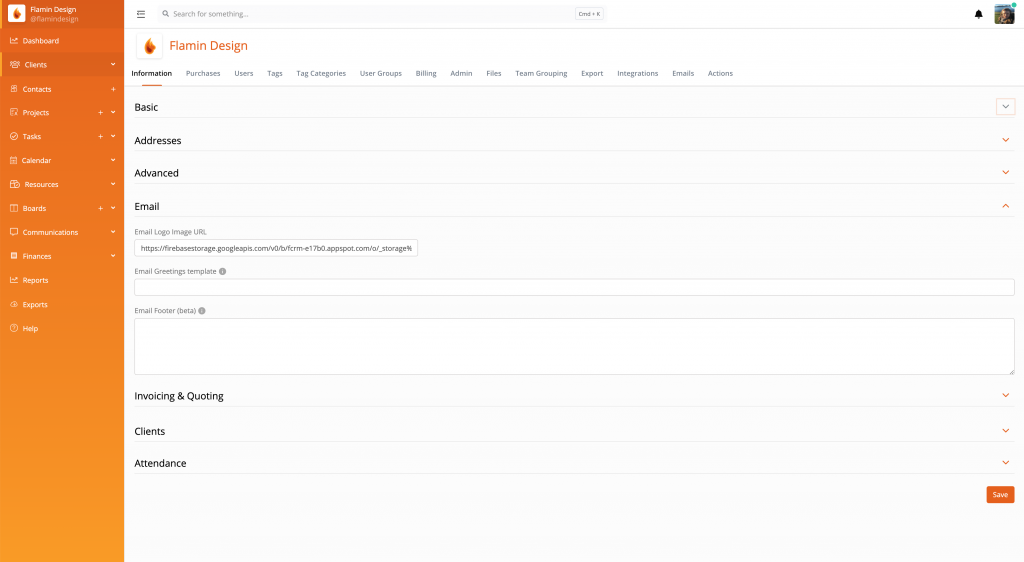Expand the Addresses section
This screenshot has width=1024, height=562.
coord(1005,140)
